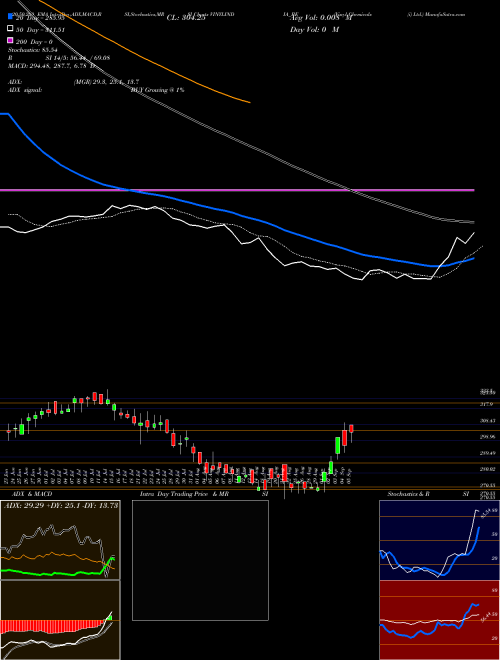Click the 'CL: 304.25' closing price text
This screenshot has width=500, height=660.
(x=186, y=18)
